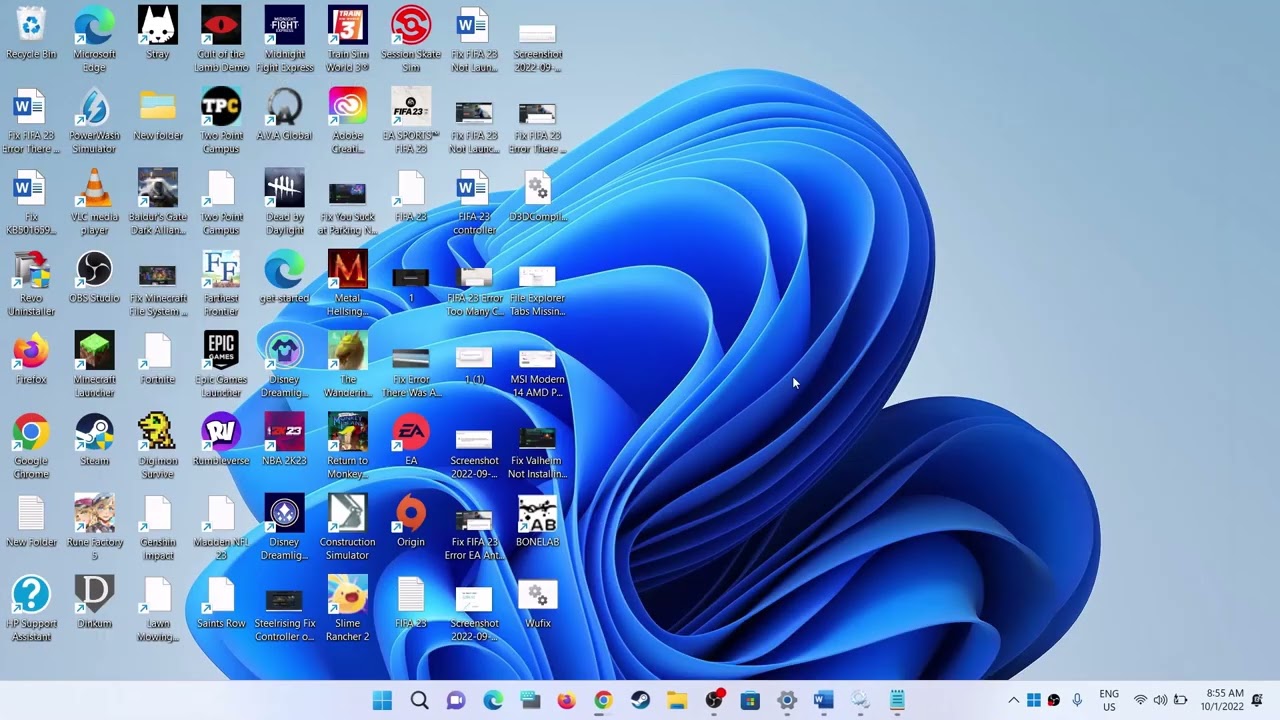Click the volume icon in the system tray
The image size is (1280, 720).
[x=1160, y=701]
